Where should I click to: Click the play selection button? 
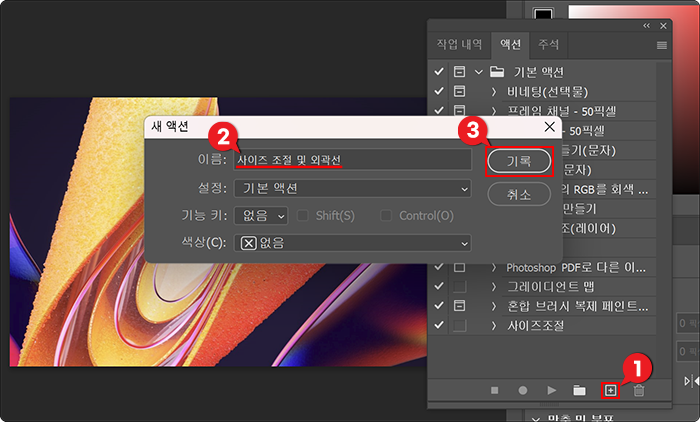click(x=552, y=391)
